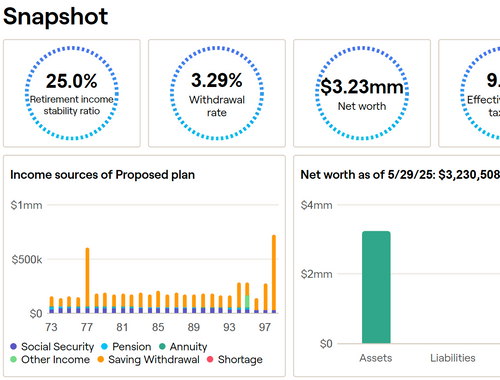Viewport: 500px width, 380px height.
Task: Click the Liabilities axis label
Action: click(x=453, y=358)
